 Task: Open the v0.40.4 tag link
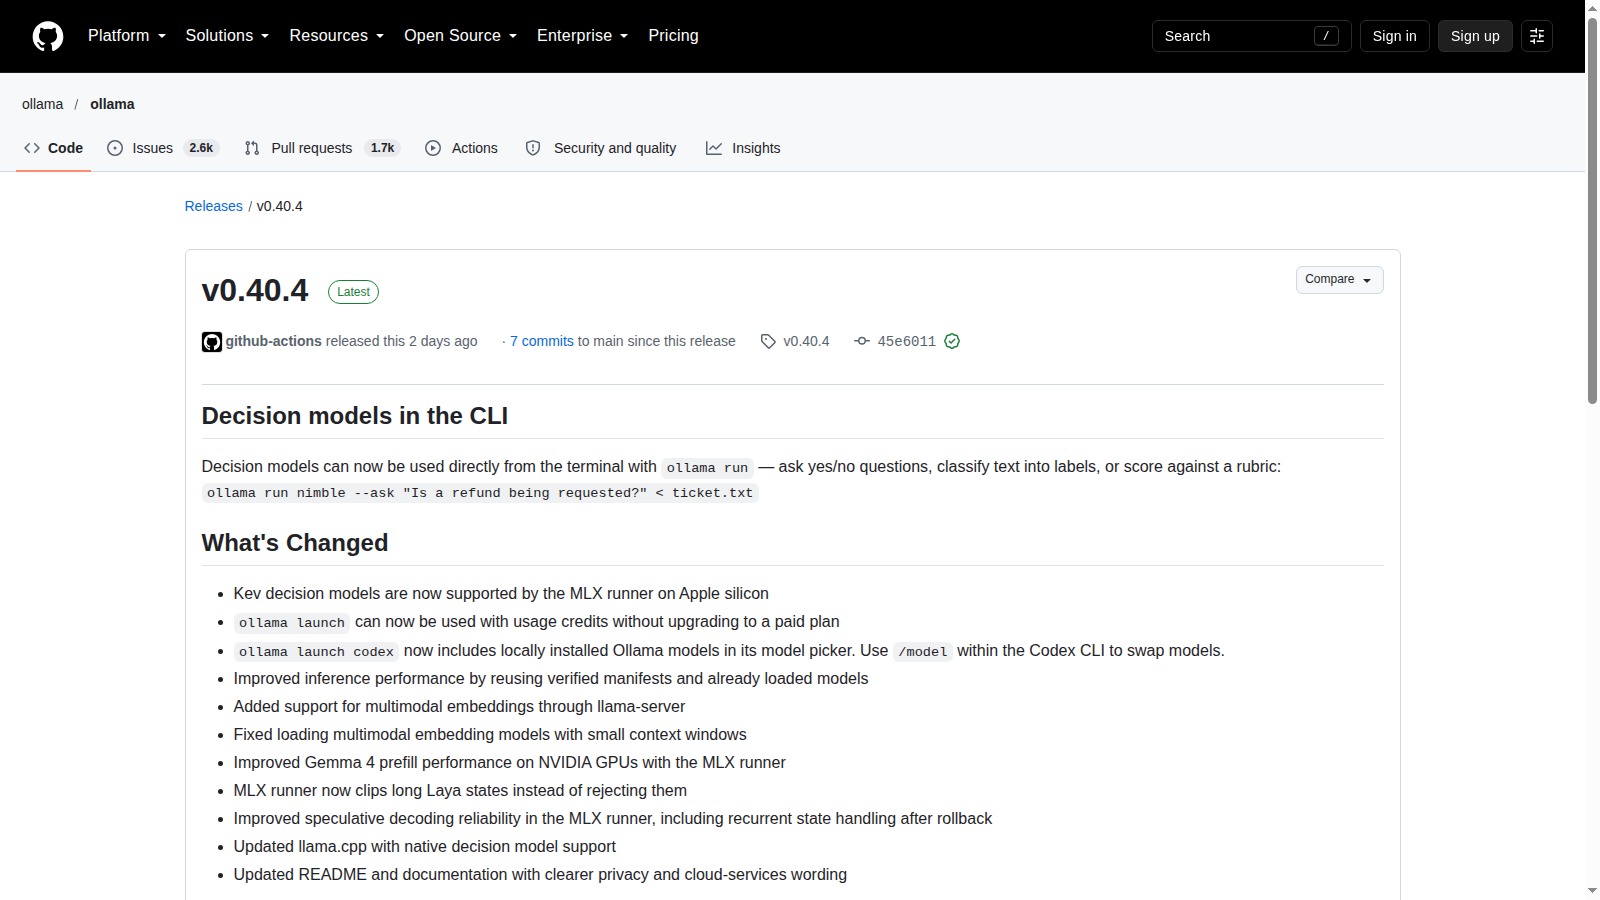point(806,342)
